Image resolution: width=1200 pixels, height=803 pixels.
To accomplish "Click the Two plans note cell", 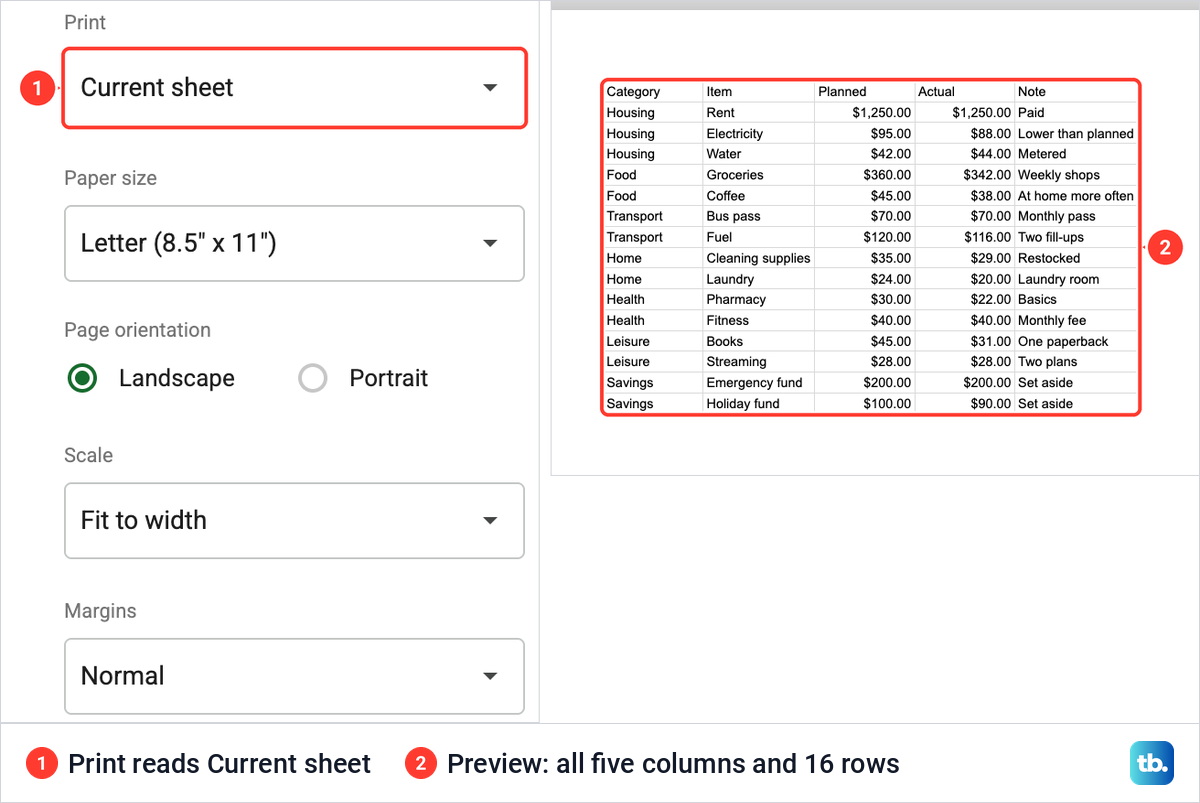I will 1076,362.
